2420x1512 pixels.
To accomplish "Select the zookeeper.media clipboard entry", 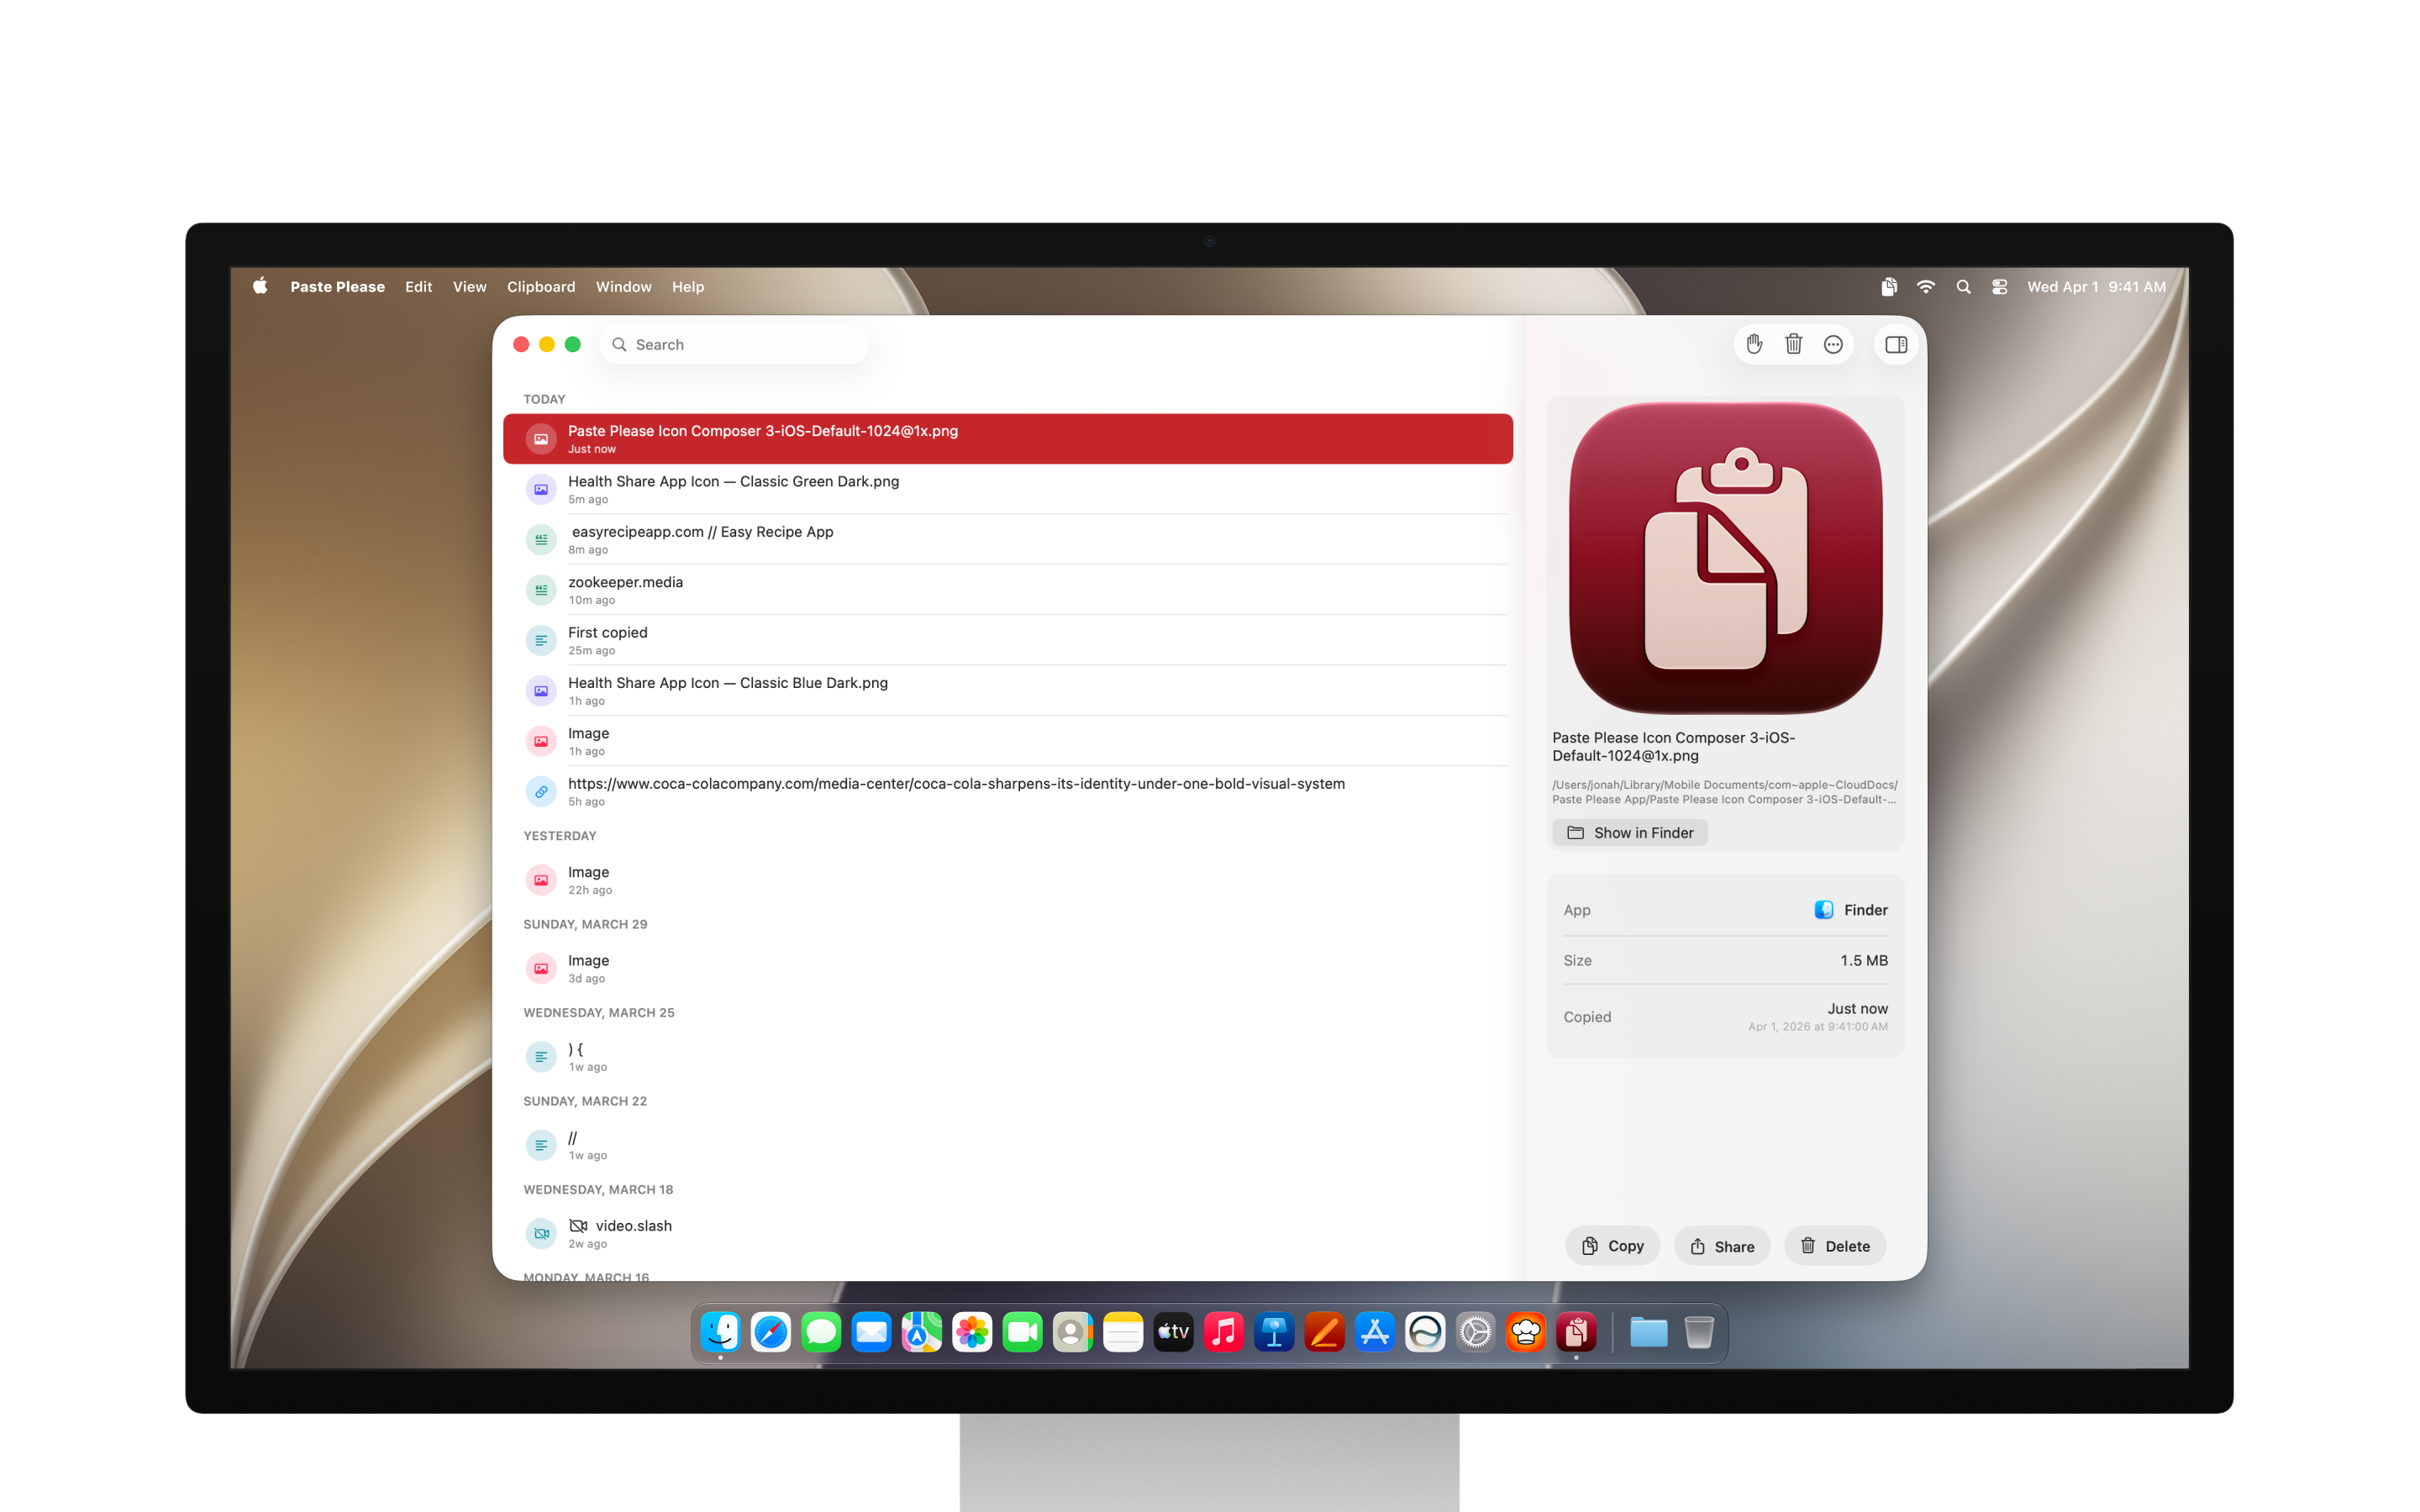I will click(1008, 590).
